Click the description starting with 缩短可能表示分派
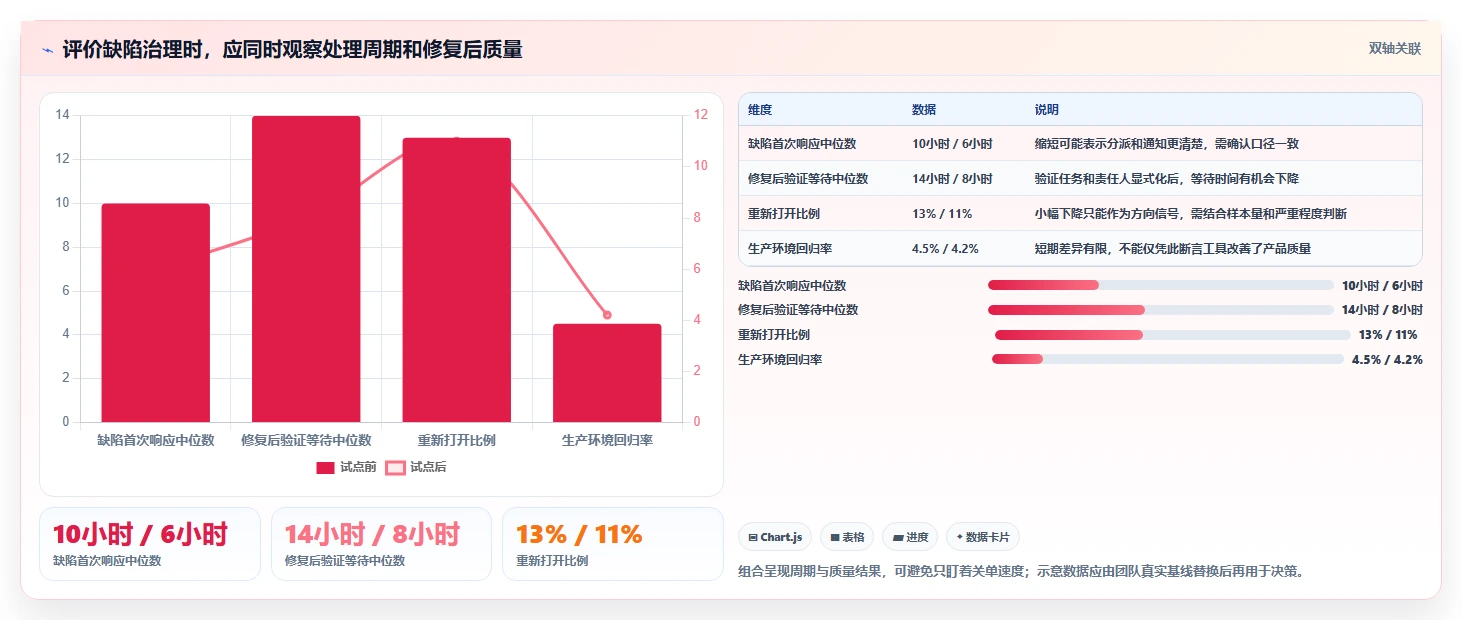The width and height of the screenshot is (1462, 620). 1167,144
